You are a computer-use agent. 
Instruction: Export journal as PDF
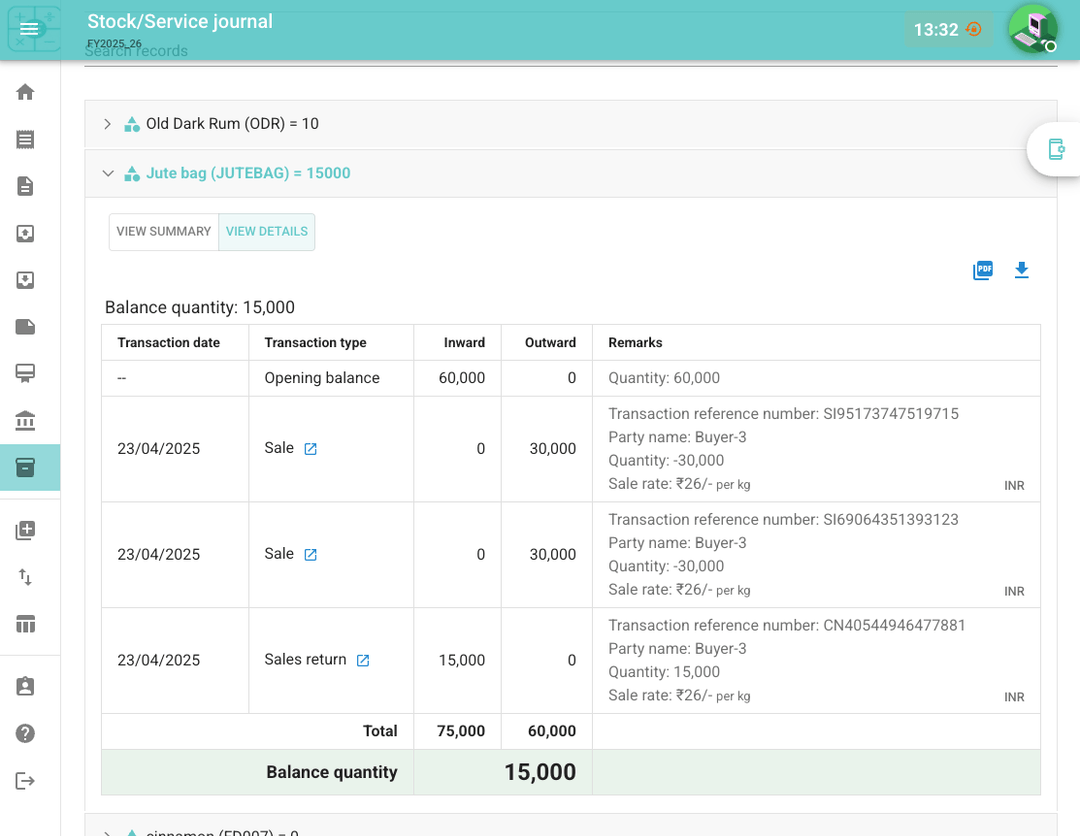pyautogui.click(x=983, y=271)
